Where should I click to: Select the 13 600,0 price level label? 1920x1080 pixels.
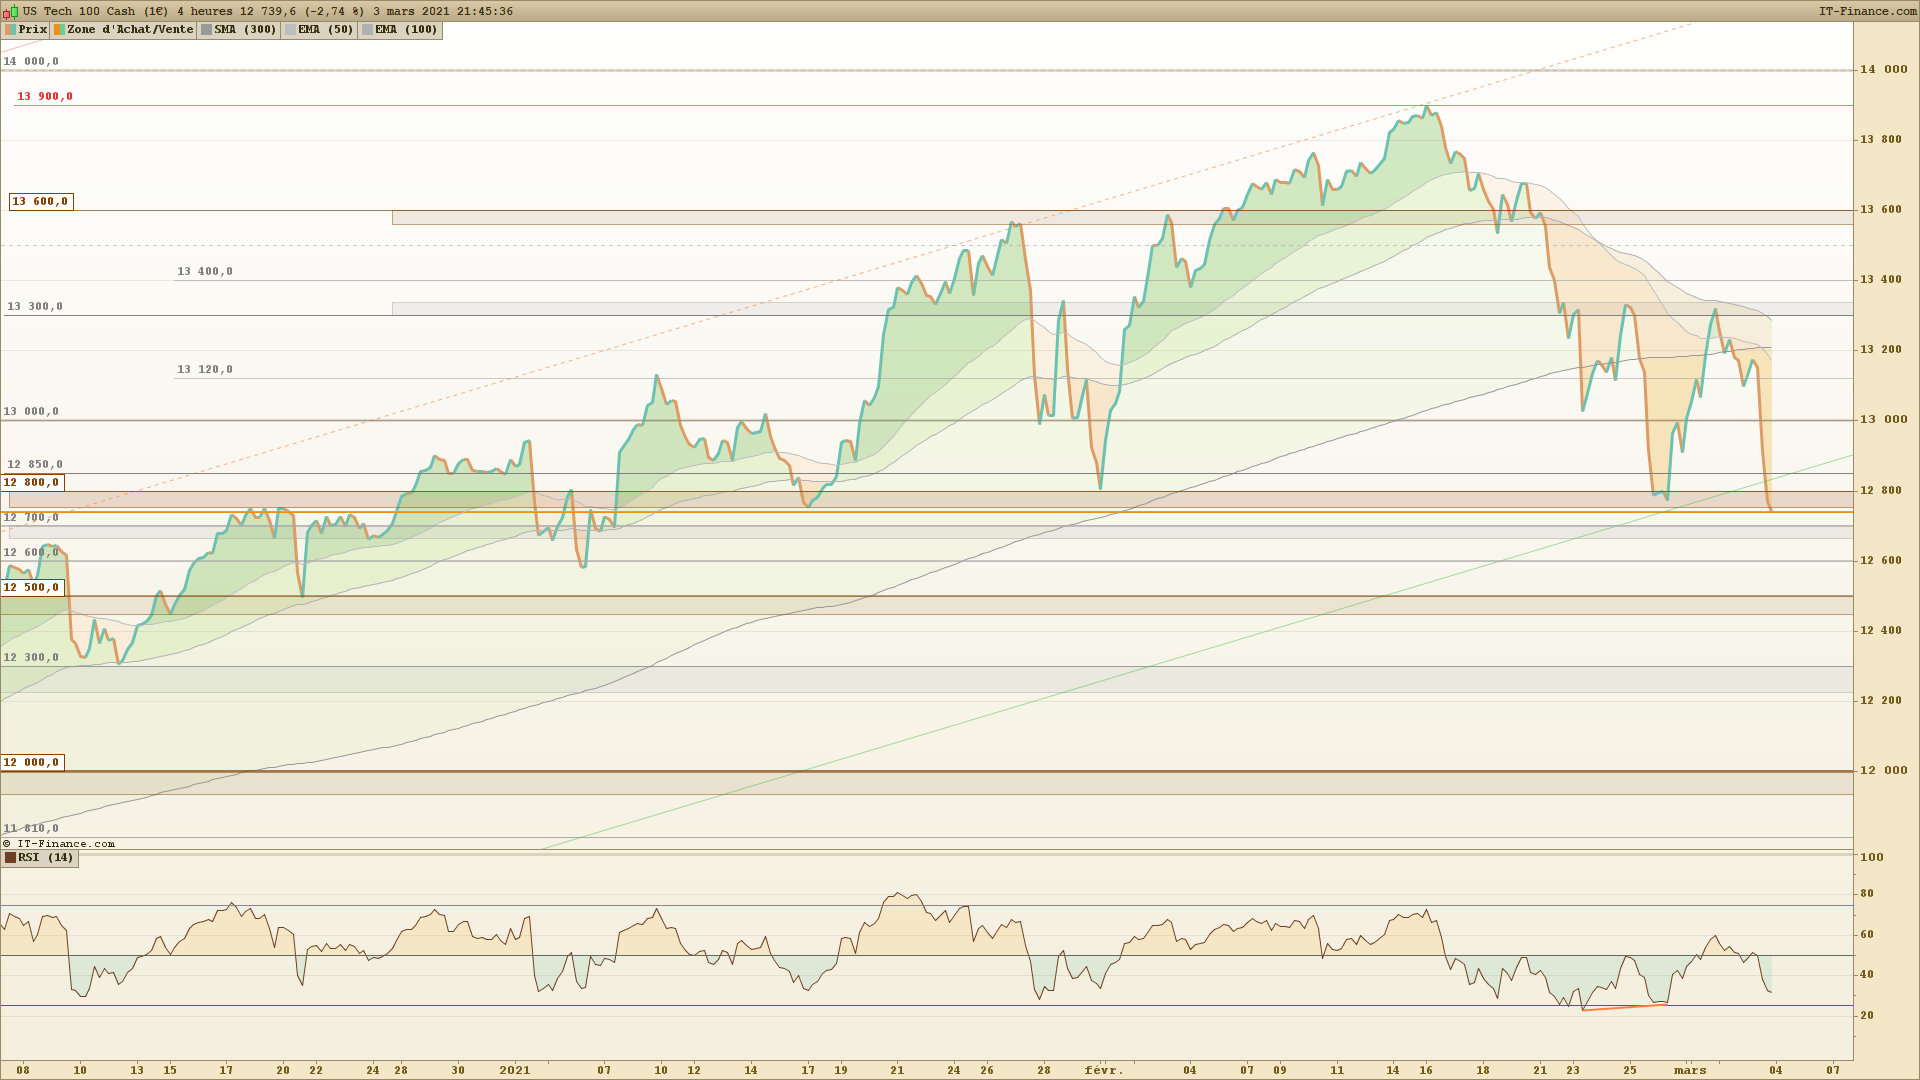[x=40, y=202]
